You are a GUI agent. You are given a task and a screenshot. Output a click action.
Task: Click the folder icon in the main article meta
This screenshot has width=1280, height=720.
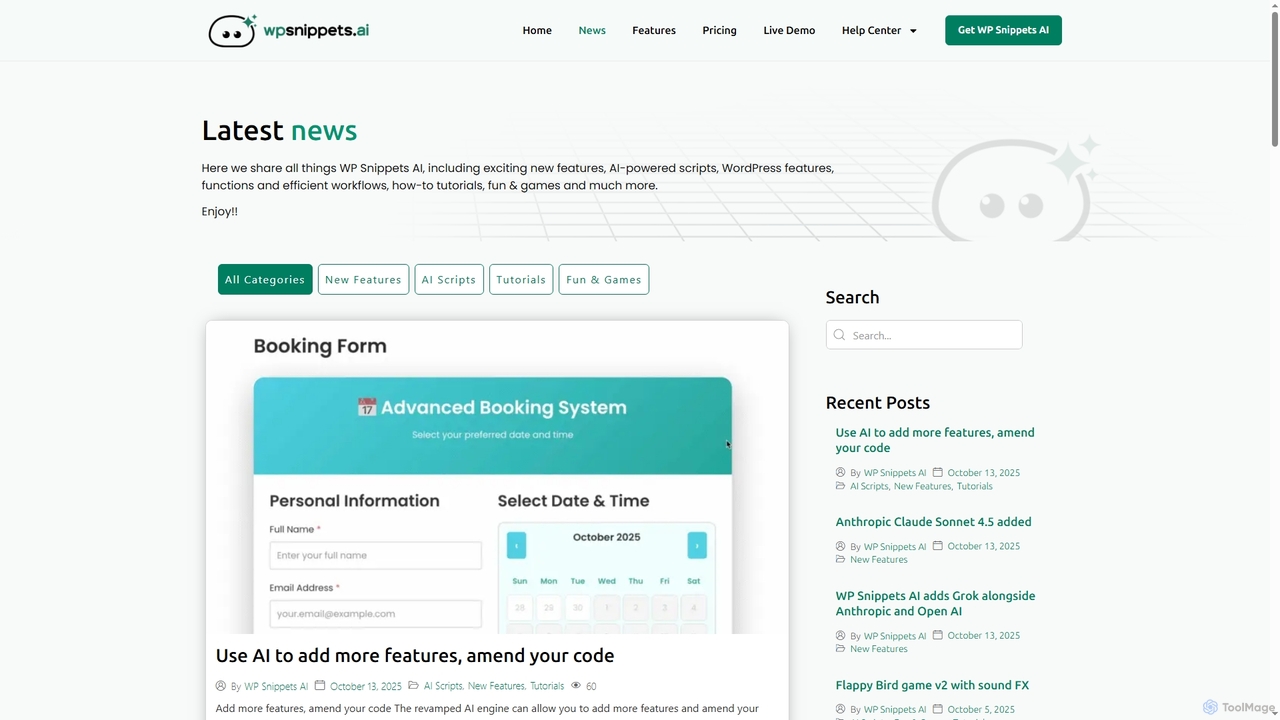coord(414,686)
